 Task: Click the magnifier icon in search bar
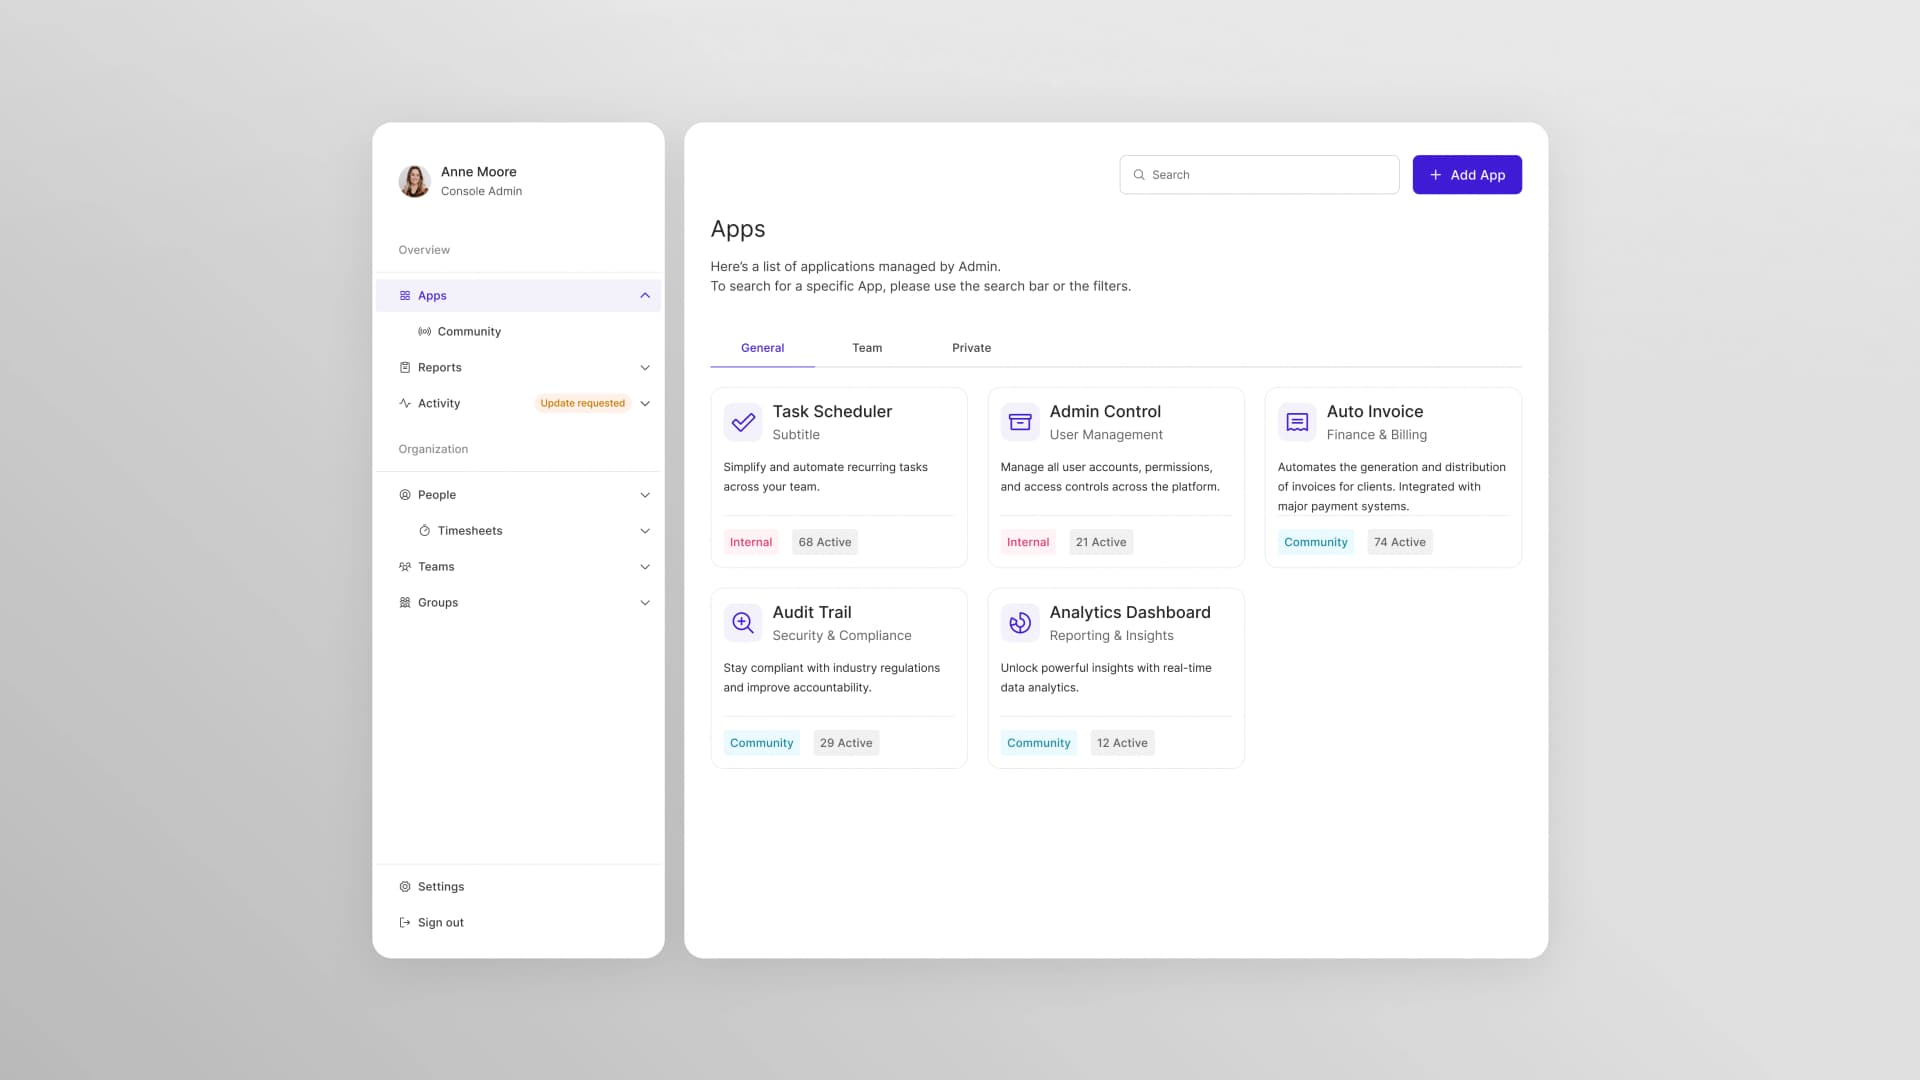point(1139,175)
